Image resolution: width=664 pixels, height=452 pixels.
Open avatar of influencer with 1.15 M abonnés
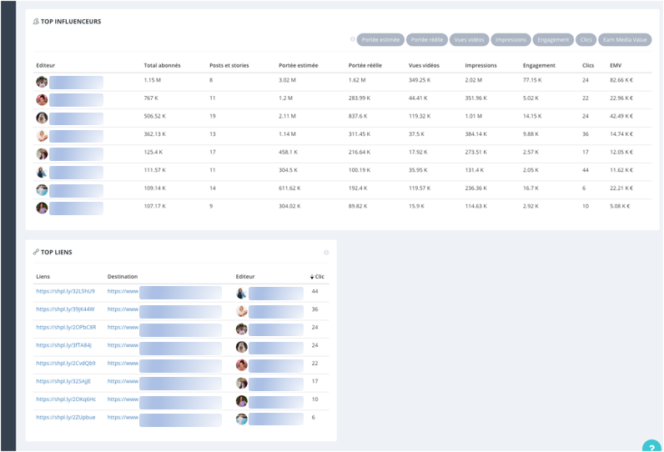[42, 82]
